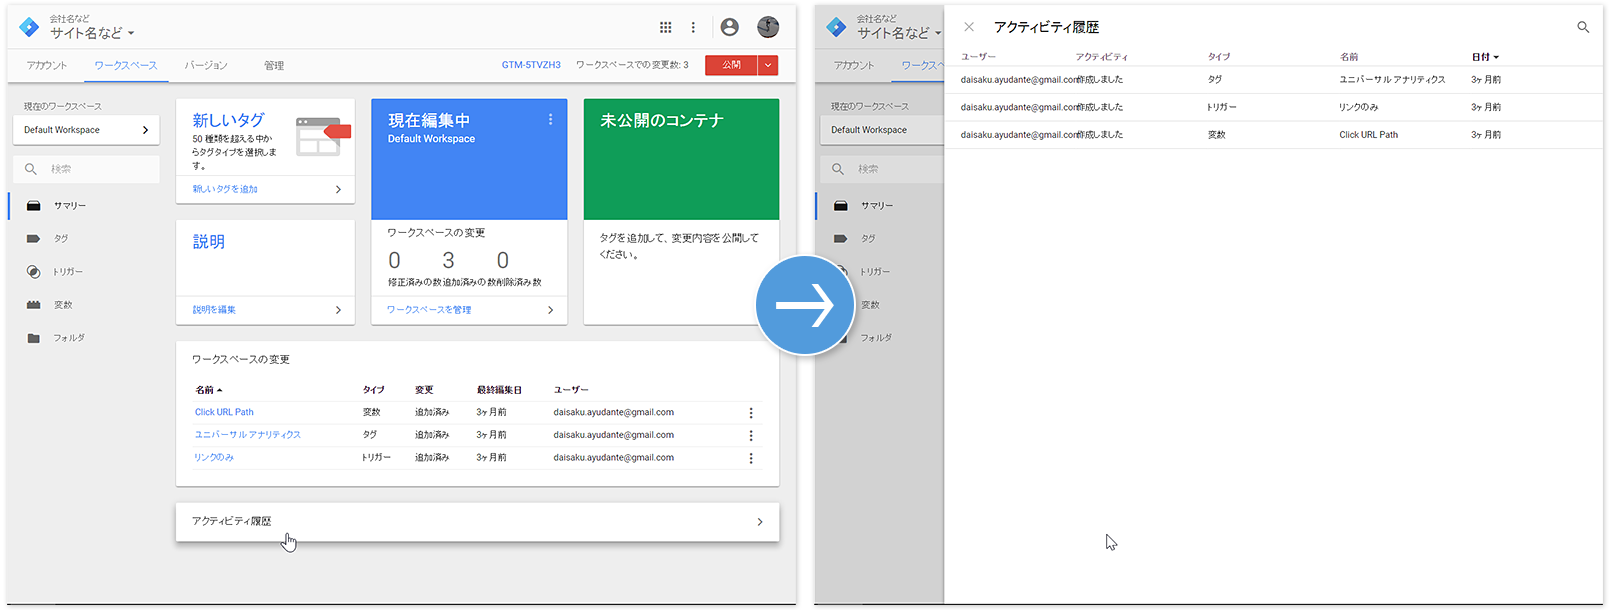Switch to the 管理 tab
1610x610 pixels.
coord(274,65)
